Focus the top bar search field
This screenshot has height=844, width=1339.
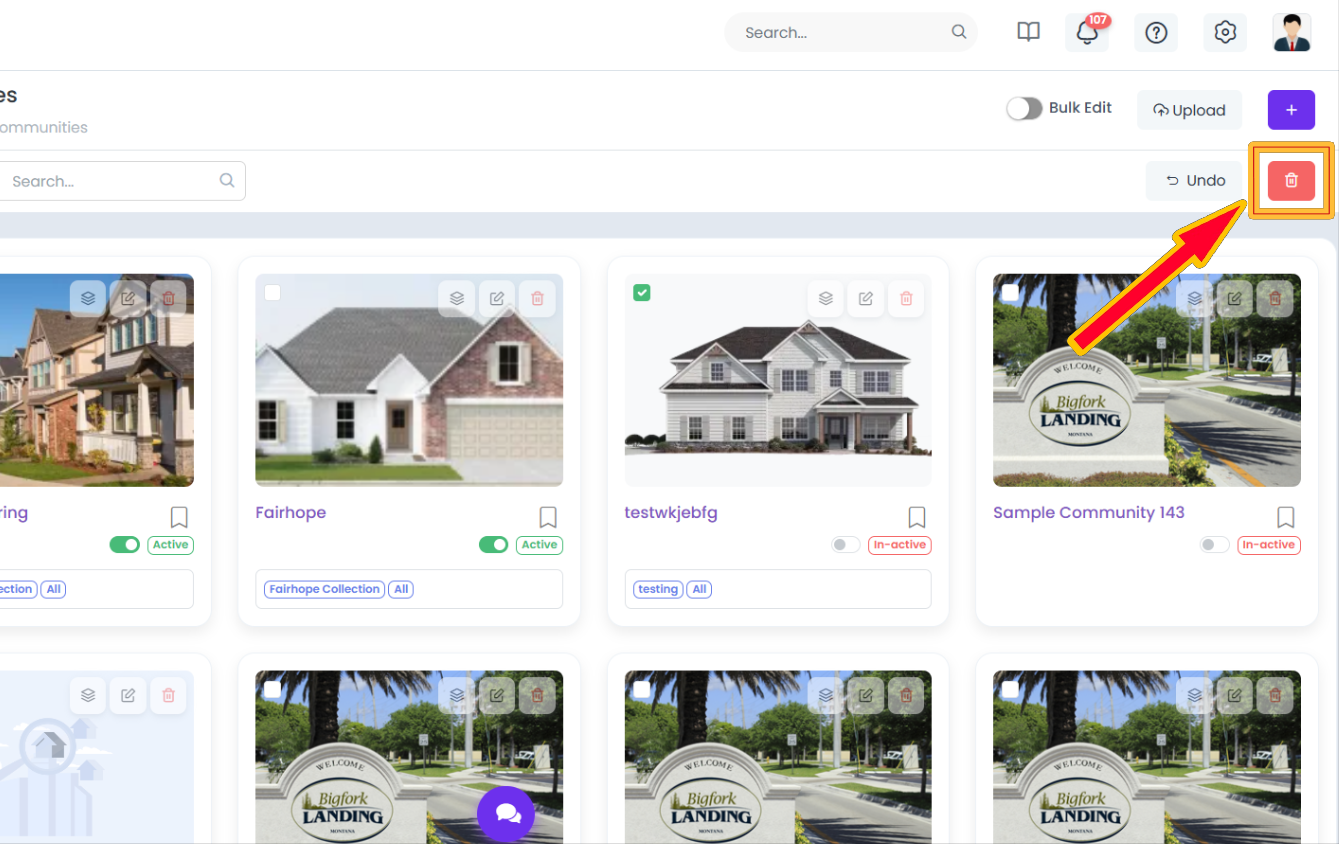coord(851,32)
